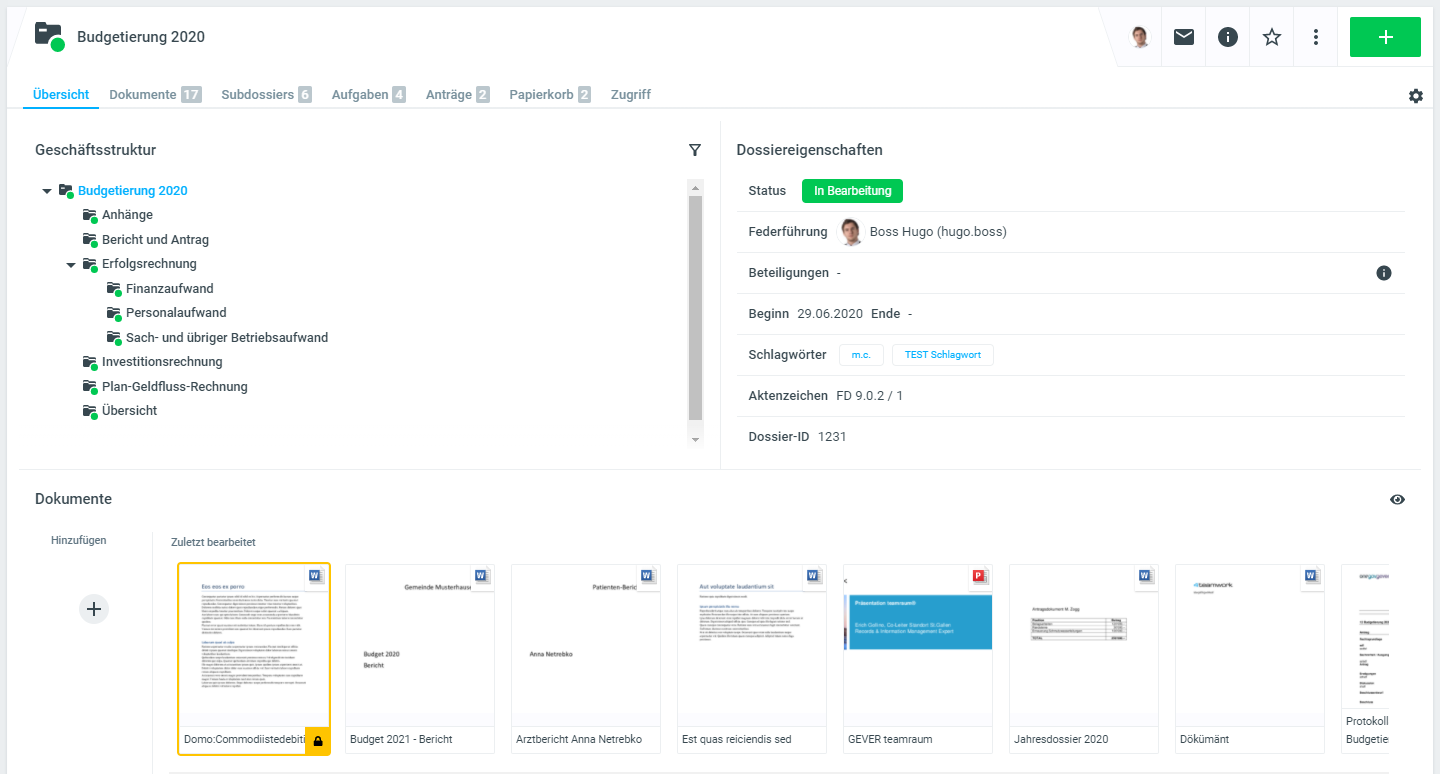Switch to the Dokumente tab
This screenshot has width=1440, height=774.
(143, 95)
